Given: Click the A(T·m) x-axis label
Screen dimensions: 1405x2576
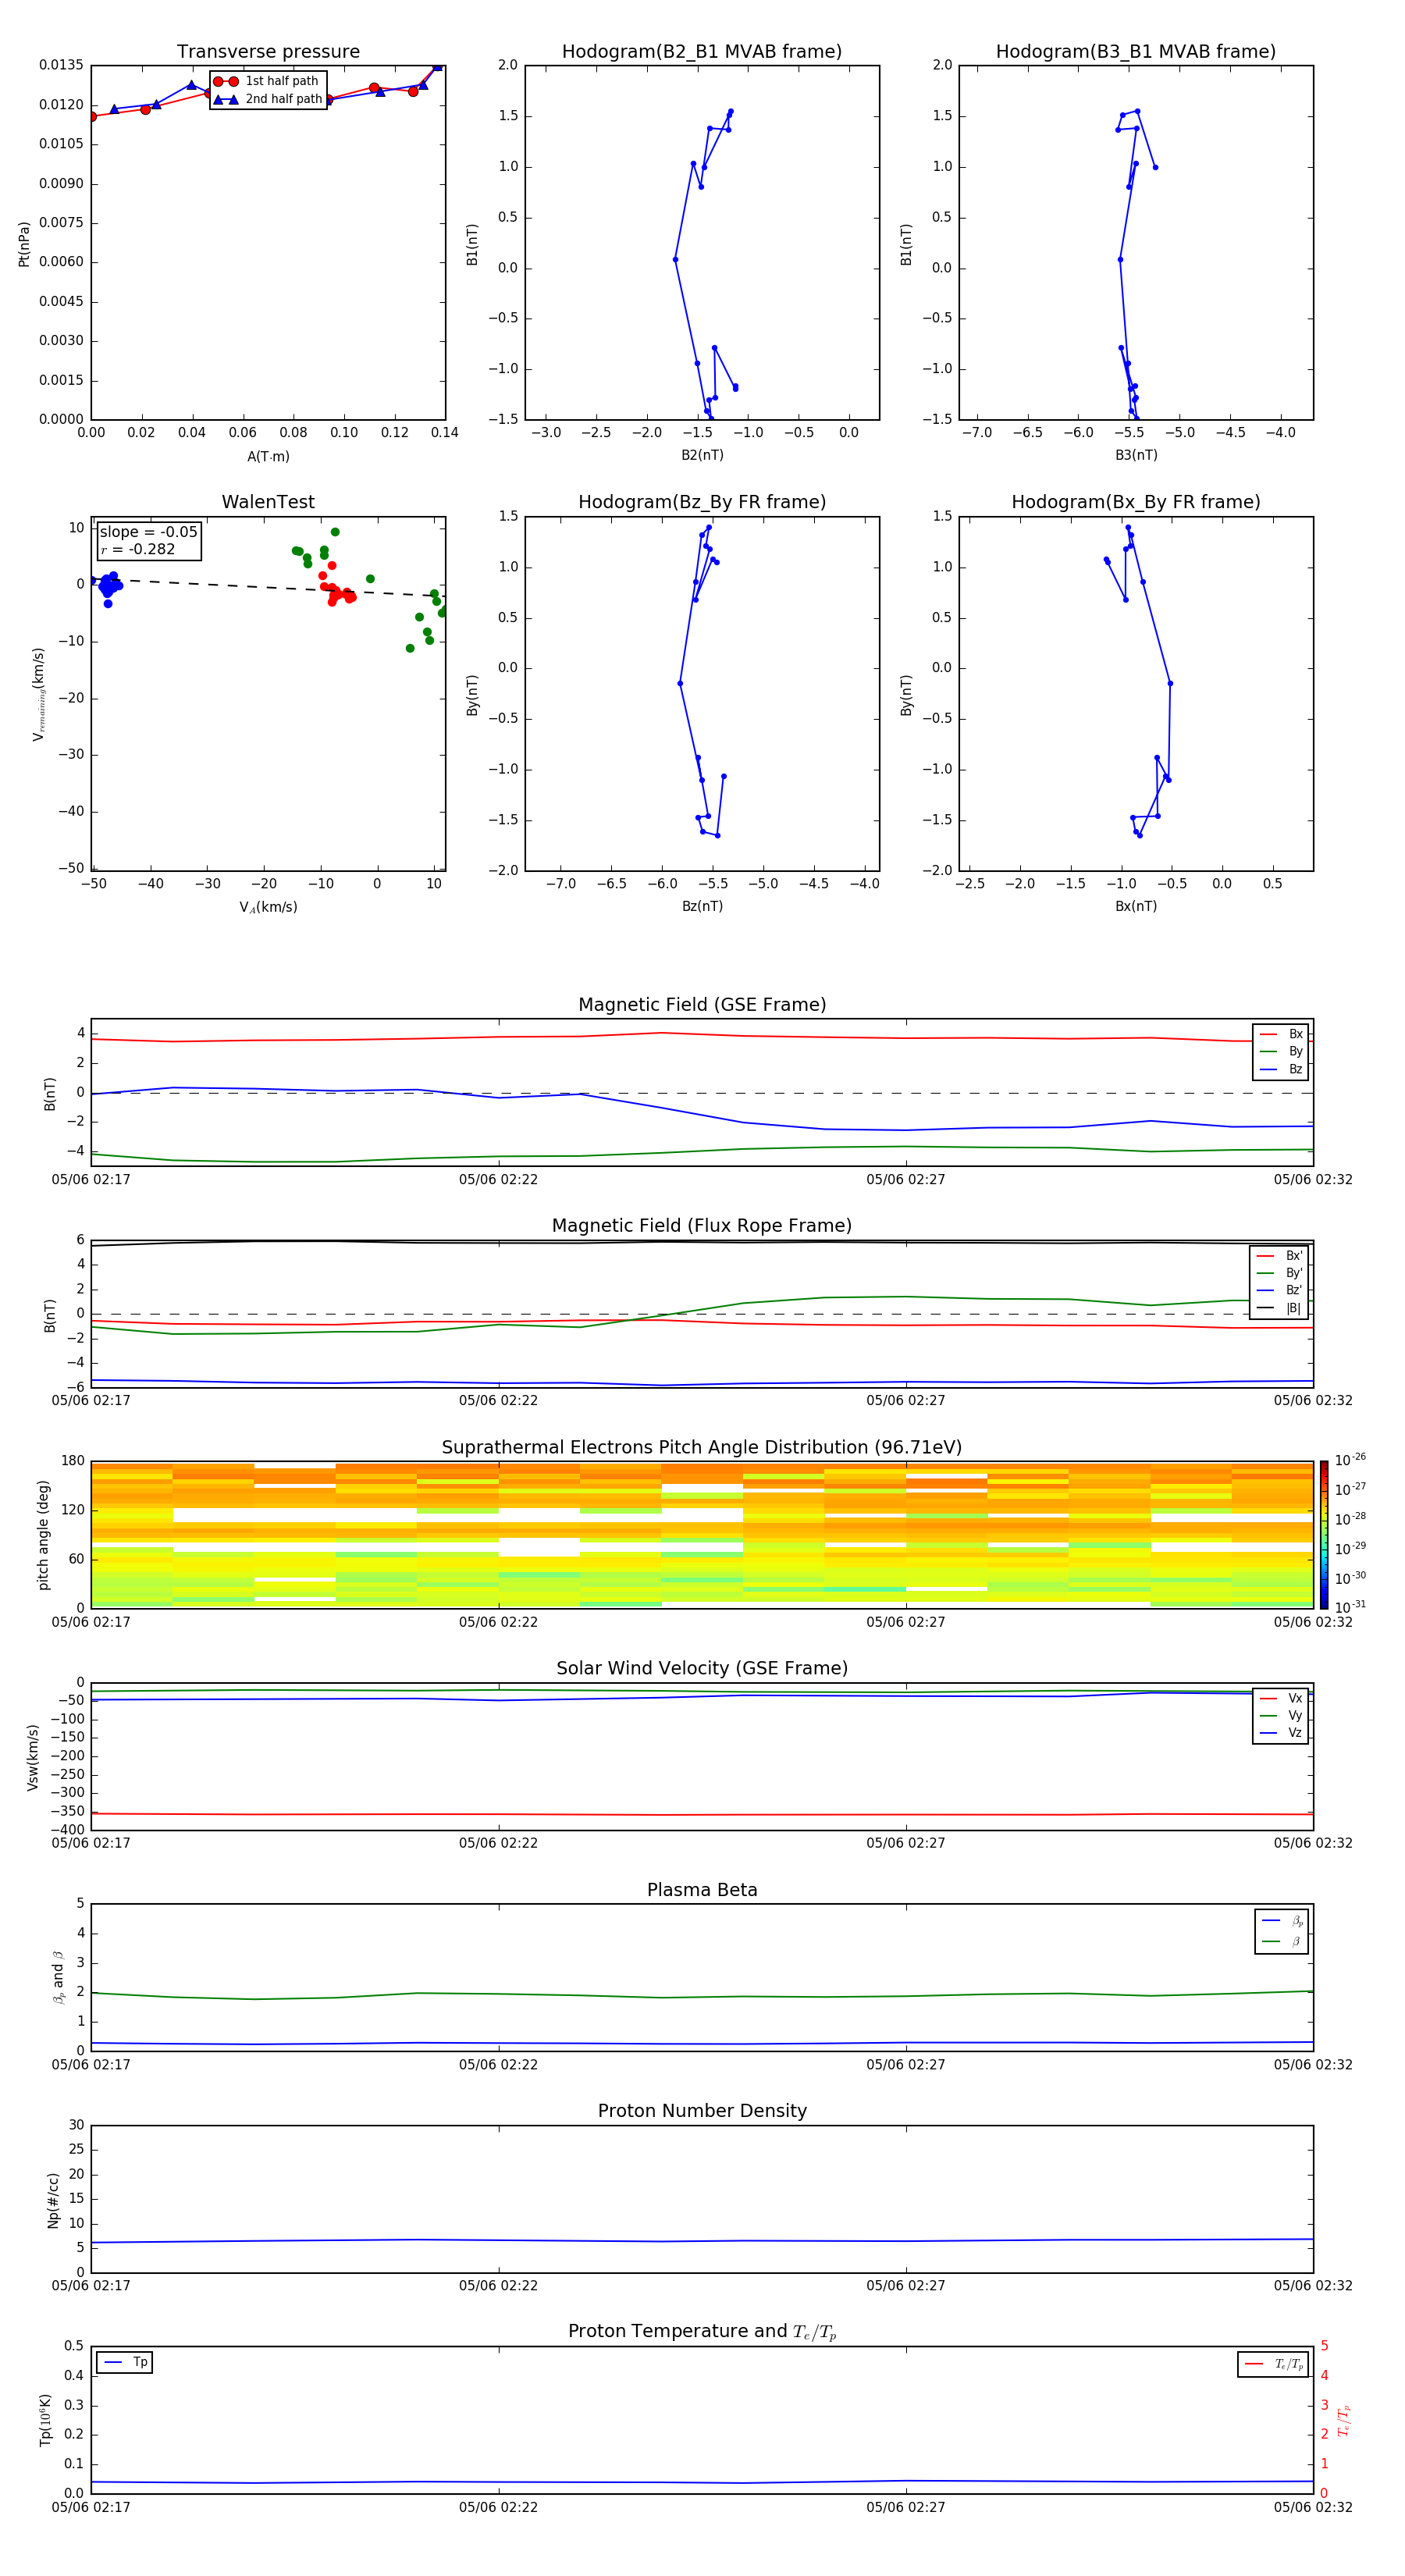Looking at the screenshot, I should [x=268, y=456].
